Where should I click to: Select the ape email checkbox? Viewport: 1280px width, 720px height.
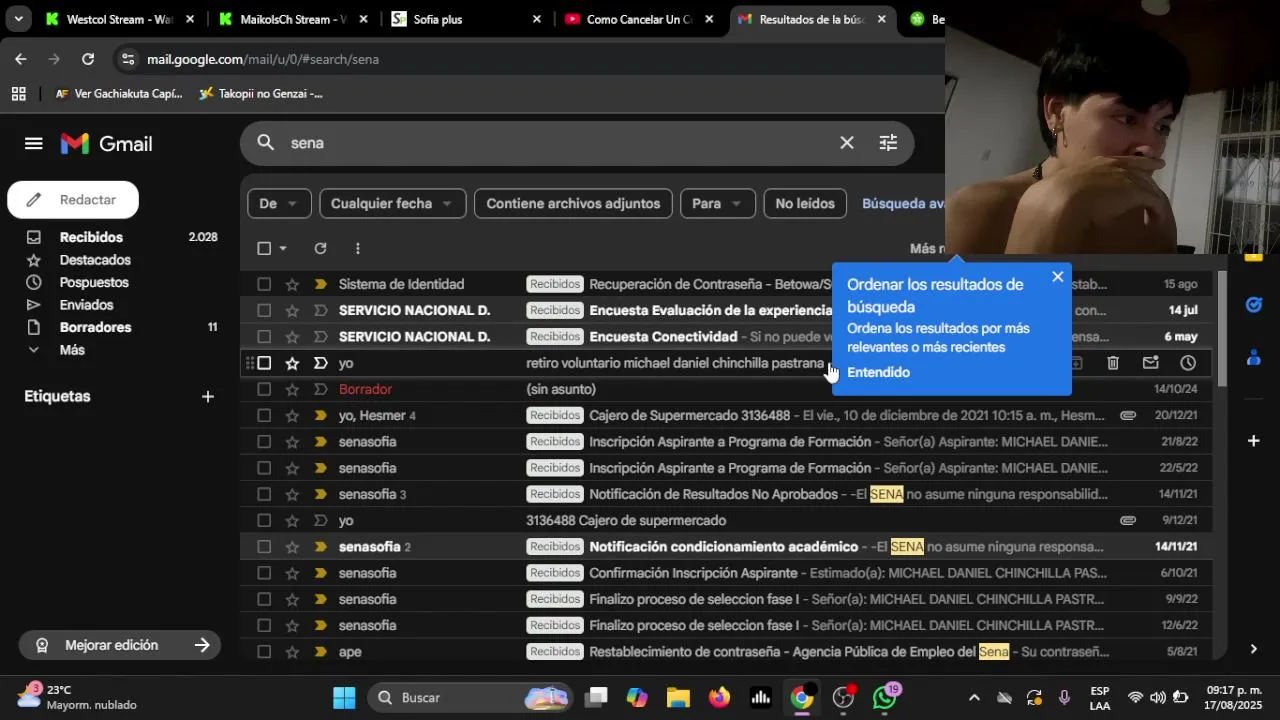pyautogui.click(x=264, y=652)
